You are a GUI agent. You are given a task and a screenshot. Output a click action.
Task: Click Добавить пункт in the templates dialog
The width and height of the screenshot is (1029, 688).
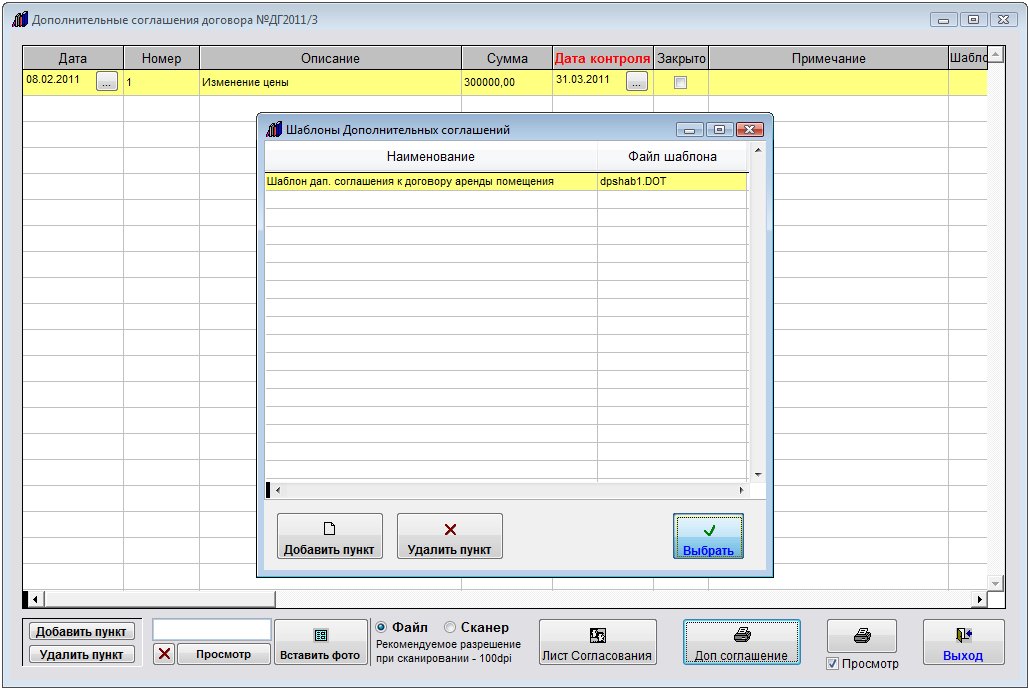point(329,536)
